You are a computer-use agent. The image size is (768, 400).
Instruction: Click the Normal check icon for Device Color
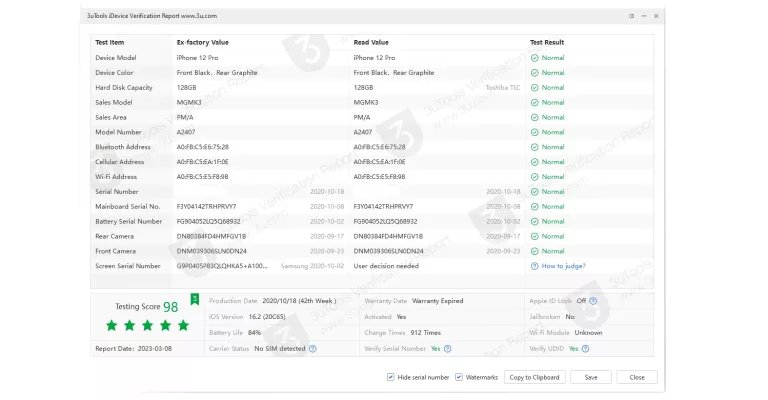pyautogui.click(x=534, y=72)
